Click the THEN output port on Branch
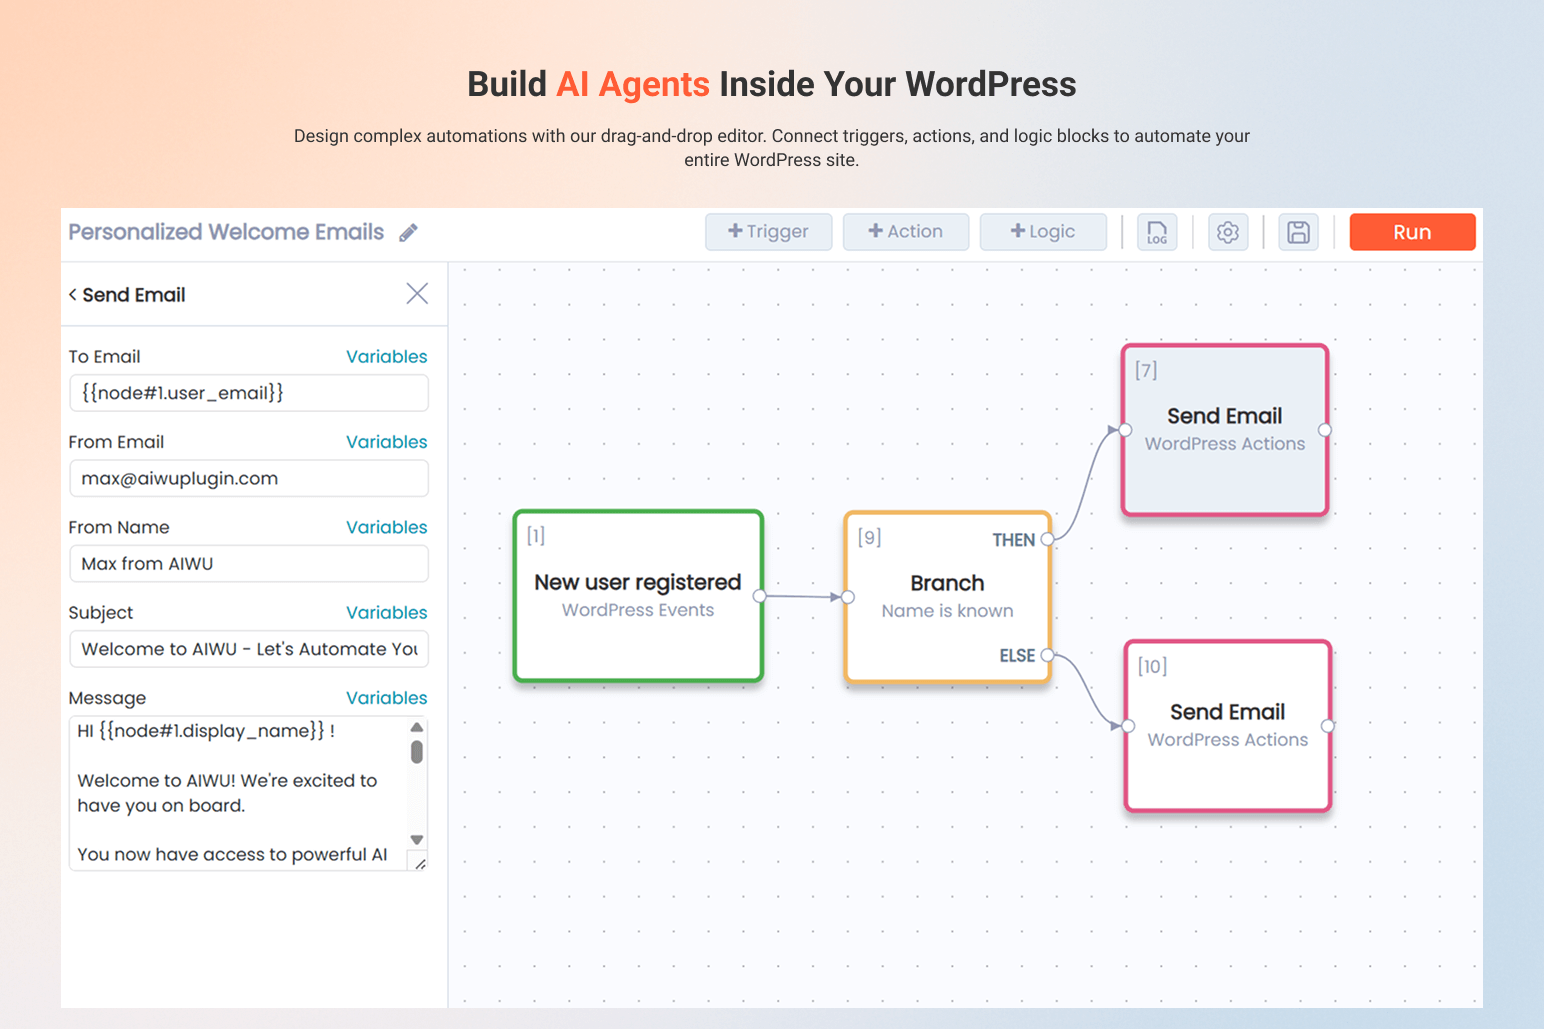Screen dimensions: 1544x1029 (1048, 539)
